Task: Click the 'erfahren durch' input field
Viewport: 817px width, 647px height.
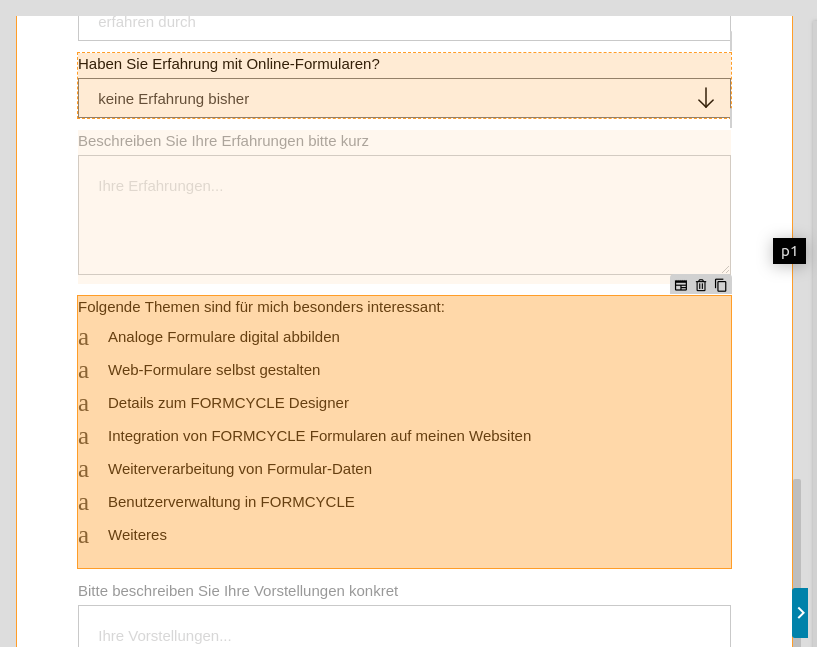Action: click(x=404, y=28)
